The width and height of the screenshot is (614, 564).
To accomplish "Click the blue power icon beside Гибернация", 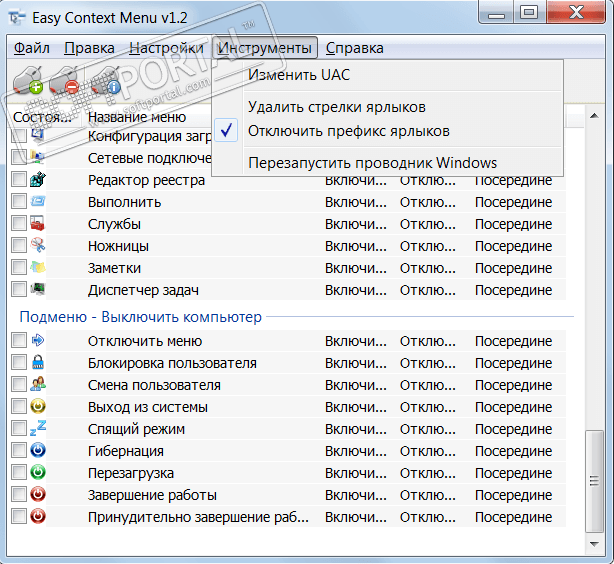I will [38, 450].
